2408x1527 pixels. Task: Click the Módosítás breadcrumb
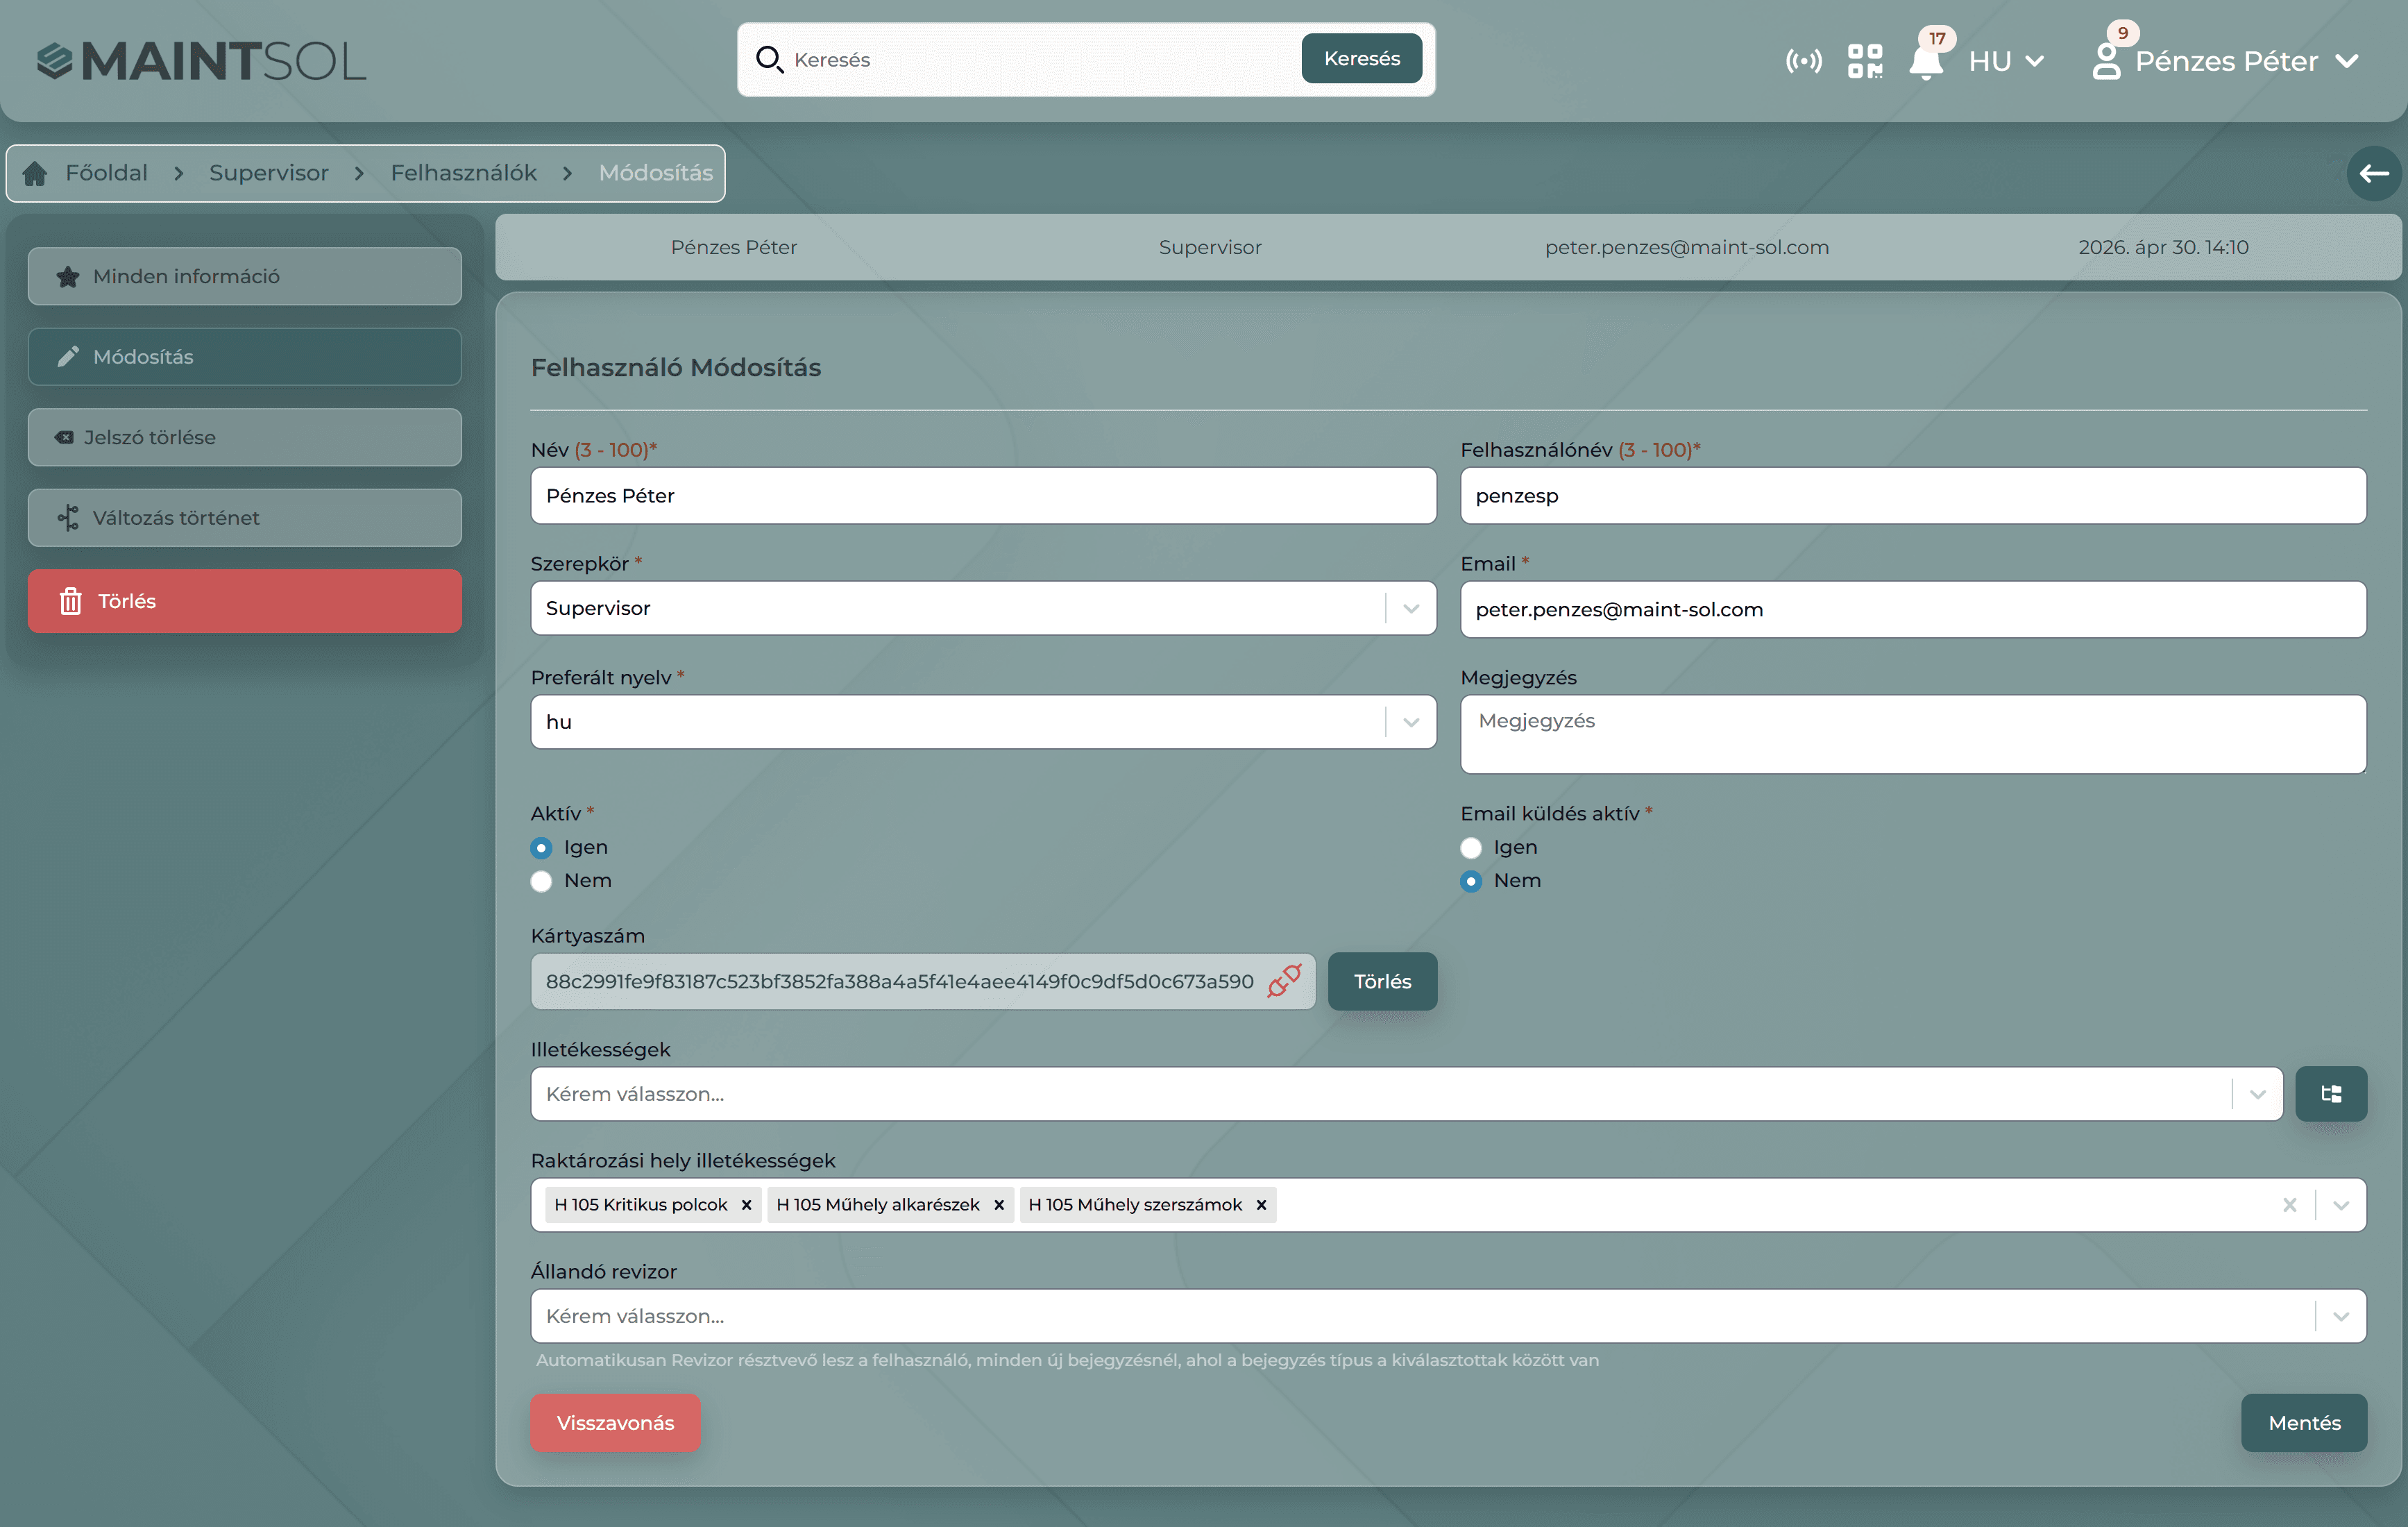[x=656, y=173]
